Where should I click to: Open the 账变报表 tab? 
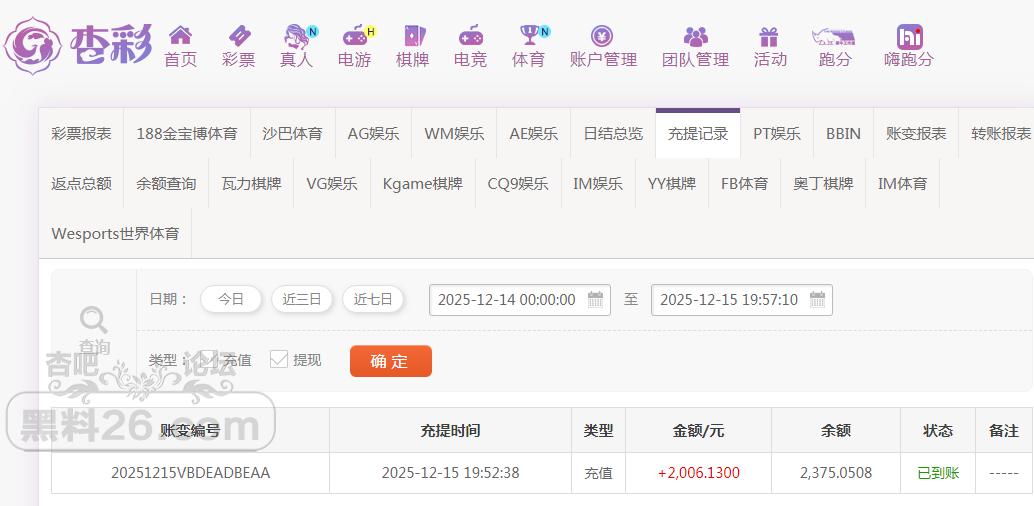click(x=916, y=134)
